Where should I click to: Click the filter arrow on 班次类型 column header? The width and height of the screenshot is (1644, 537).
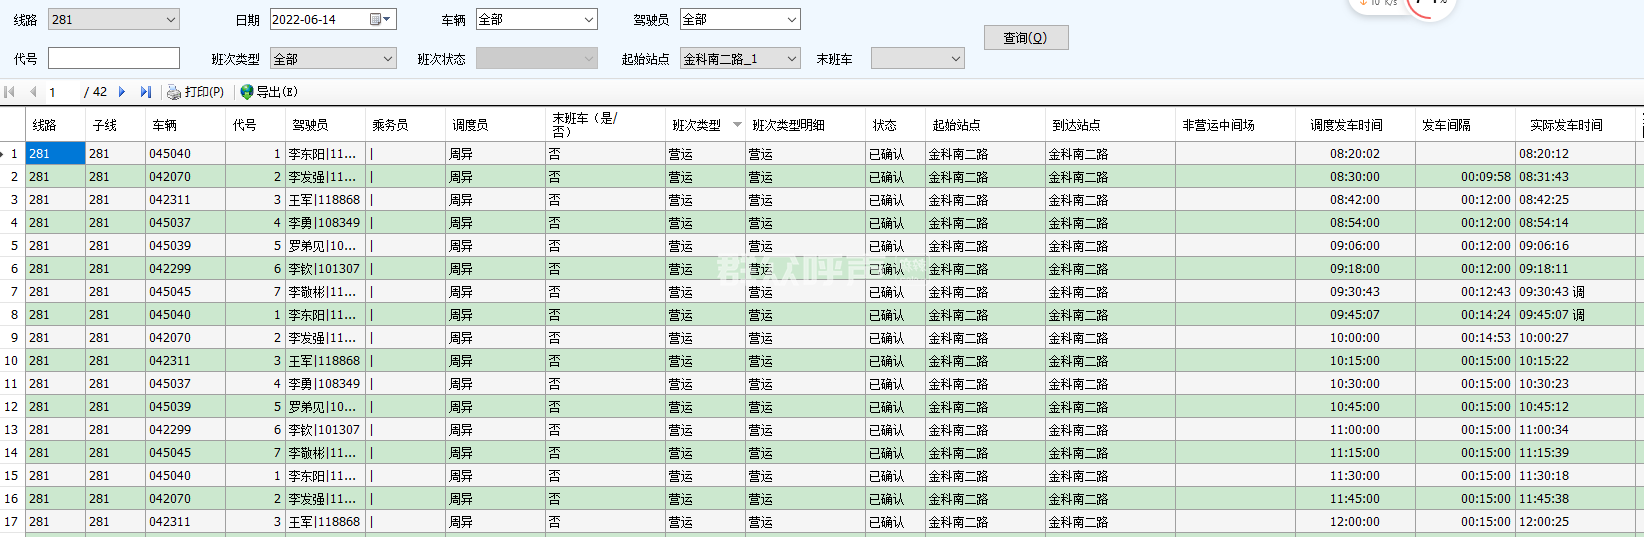coord(737,125)
